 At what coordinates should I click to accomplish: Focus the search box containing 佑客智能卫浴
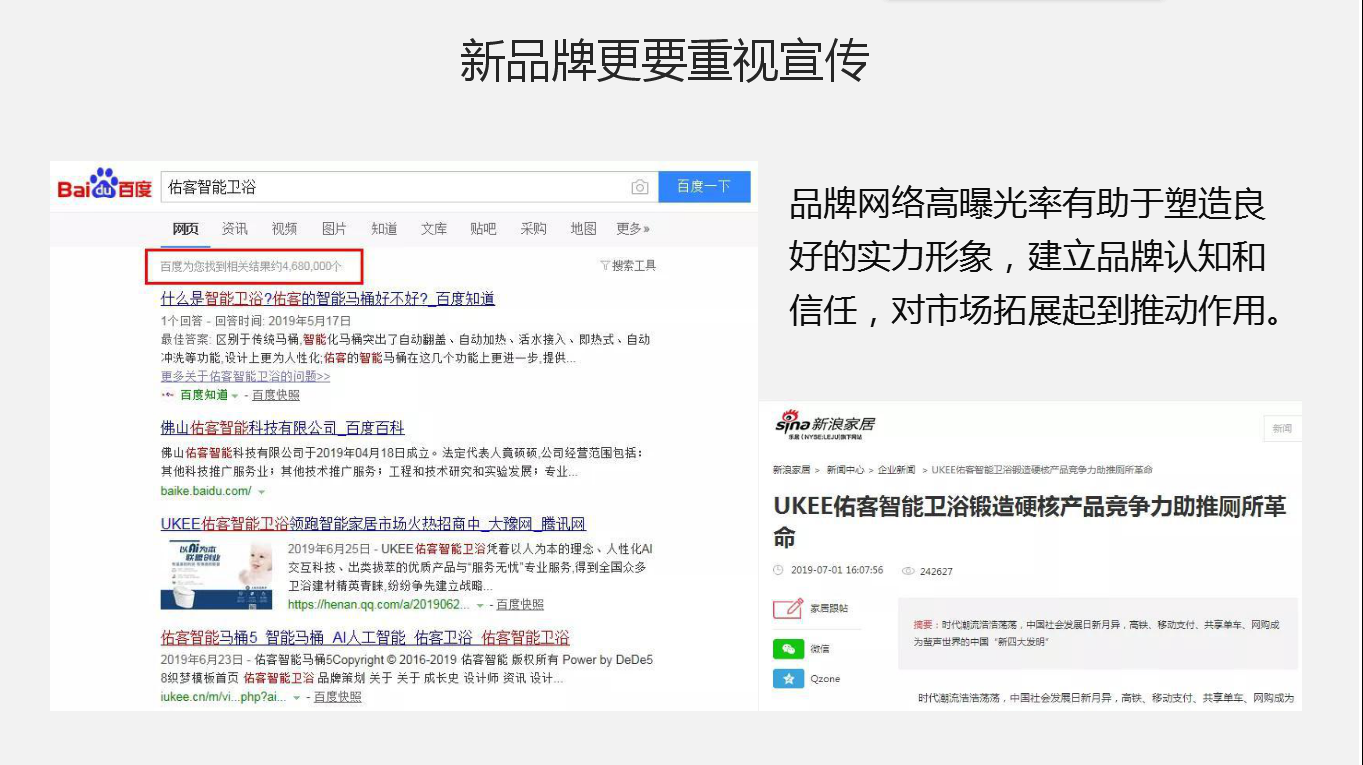coord(408,187)
